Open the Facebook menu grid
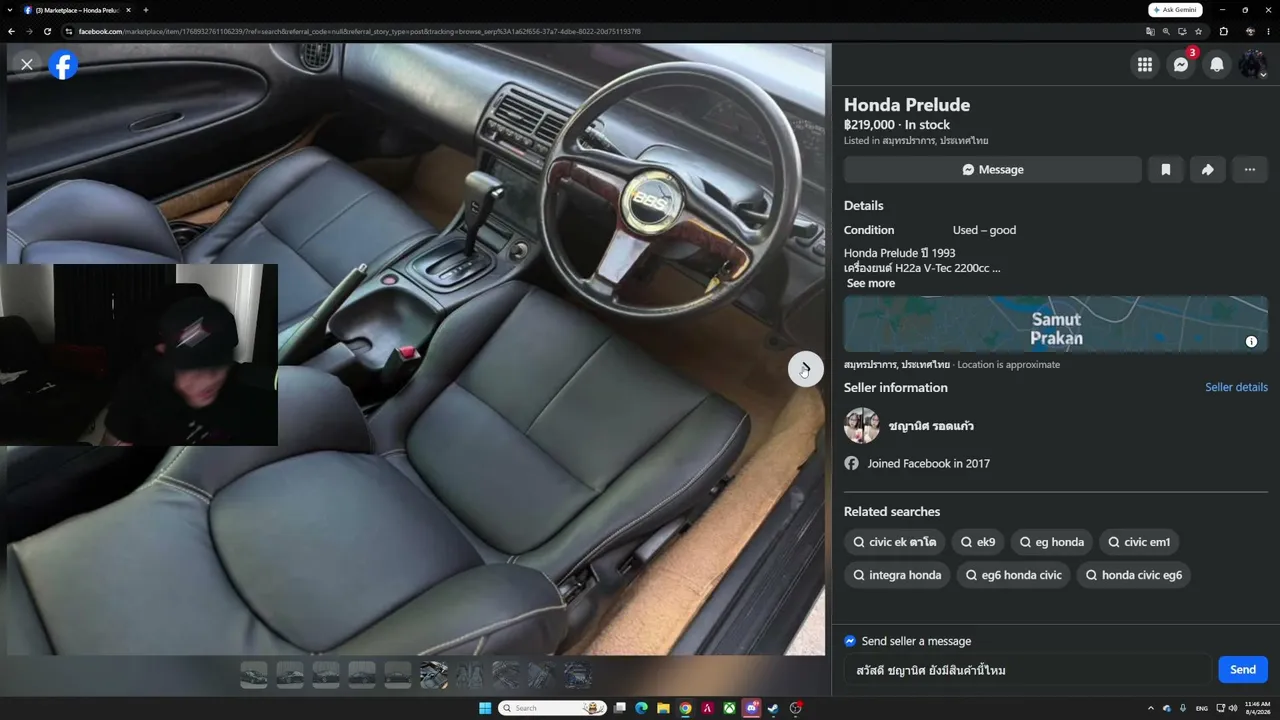The height and width of the screenshot is (720, 1280). 1145,65
